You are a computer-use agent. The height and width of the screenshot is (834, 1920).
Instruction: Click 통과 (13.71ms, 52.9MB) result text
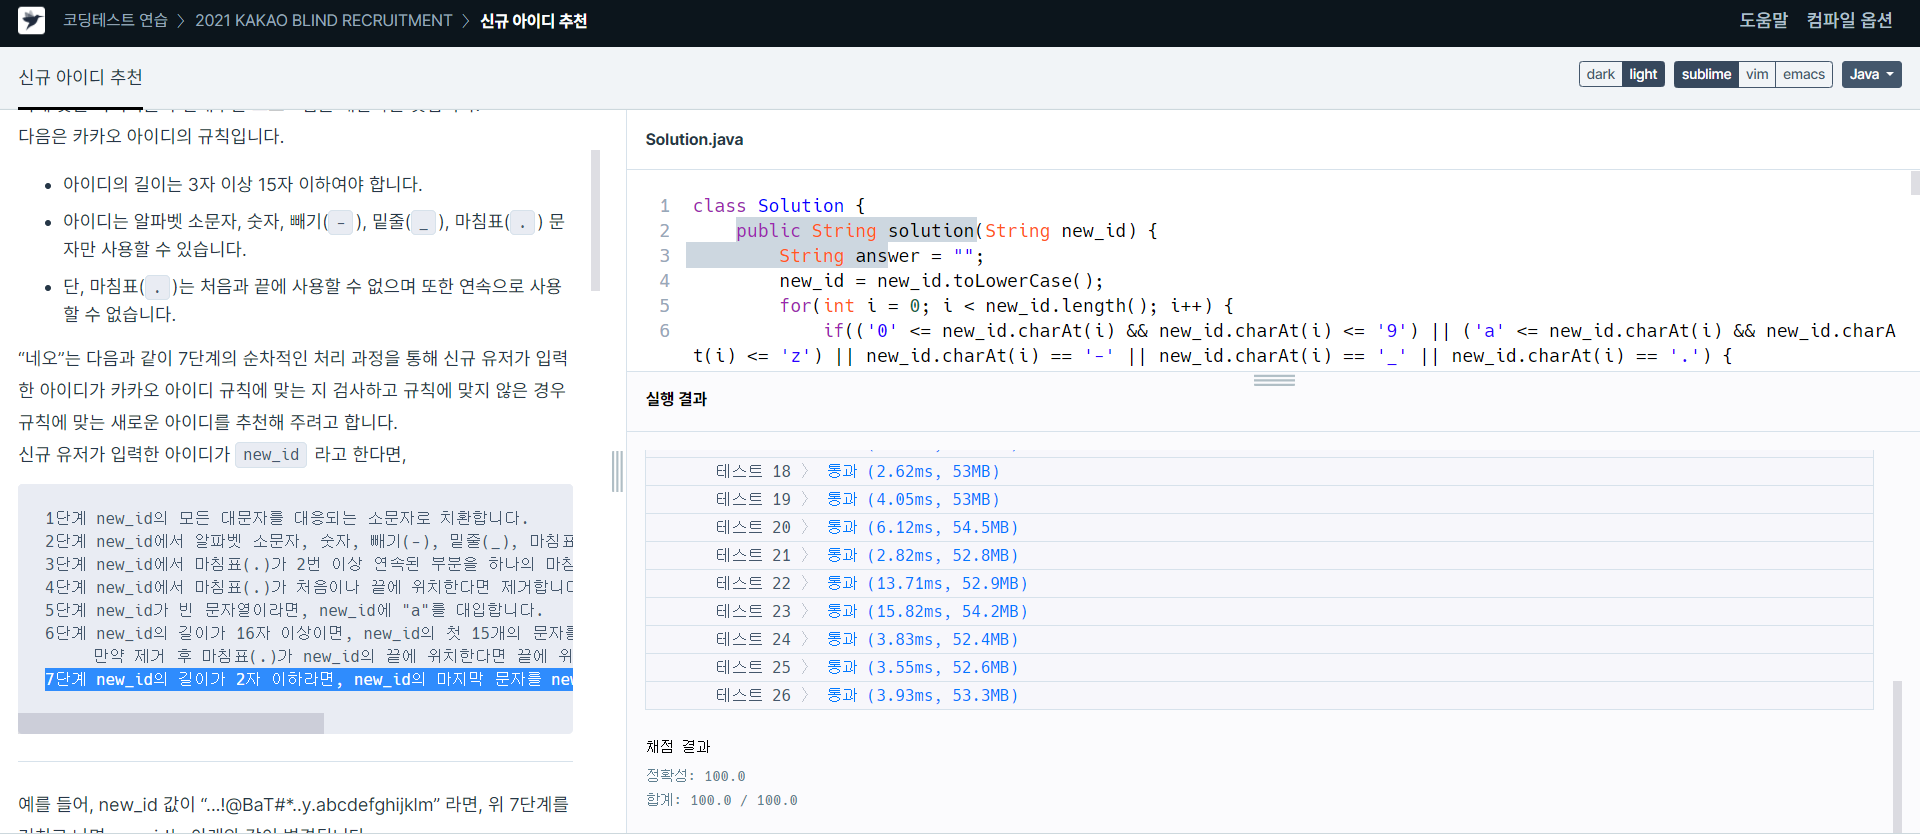[x=927, y=583]
